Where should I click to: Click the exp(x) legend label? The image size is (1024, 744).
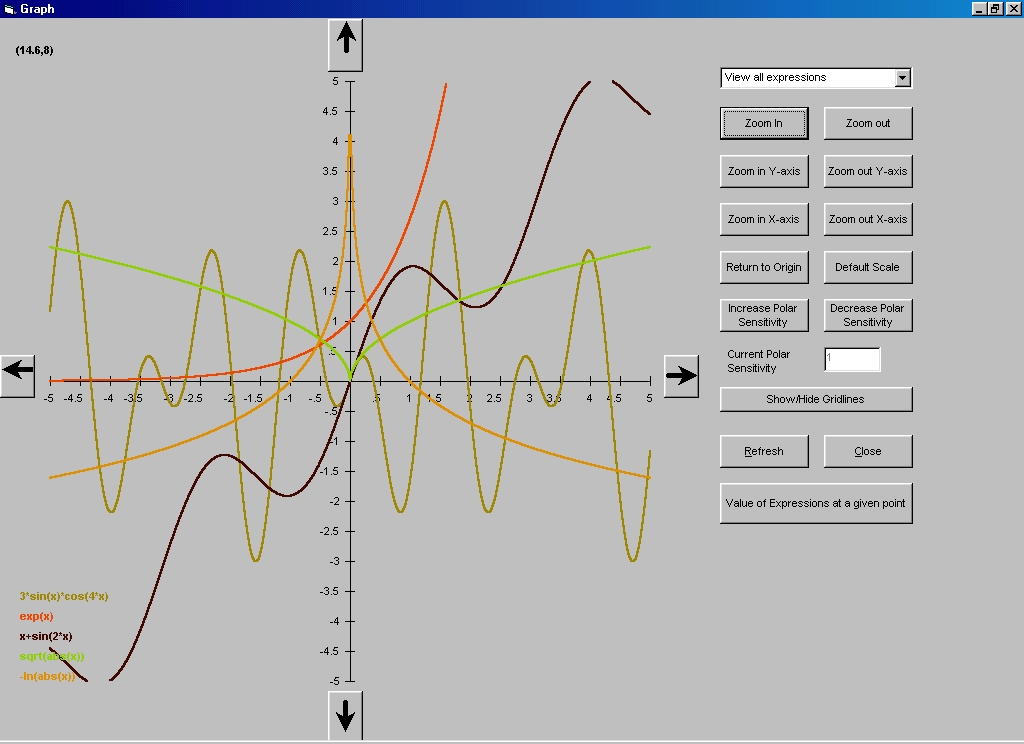(37, 617)
